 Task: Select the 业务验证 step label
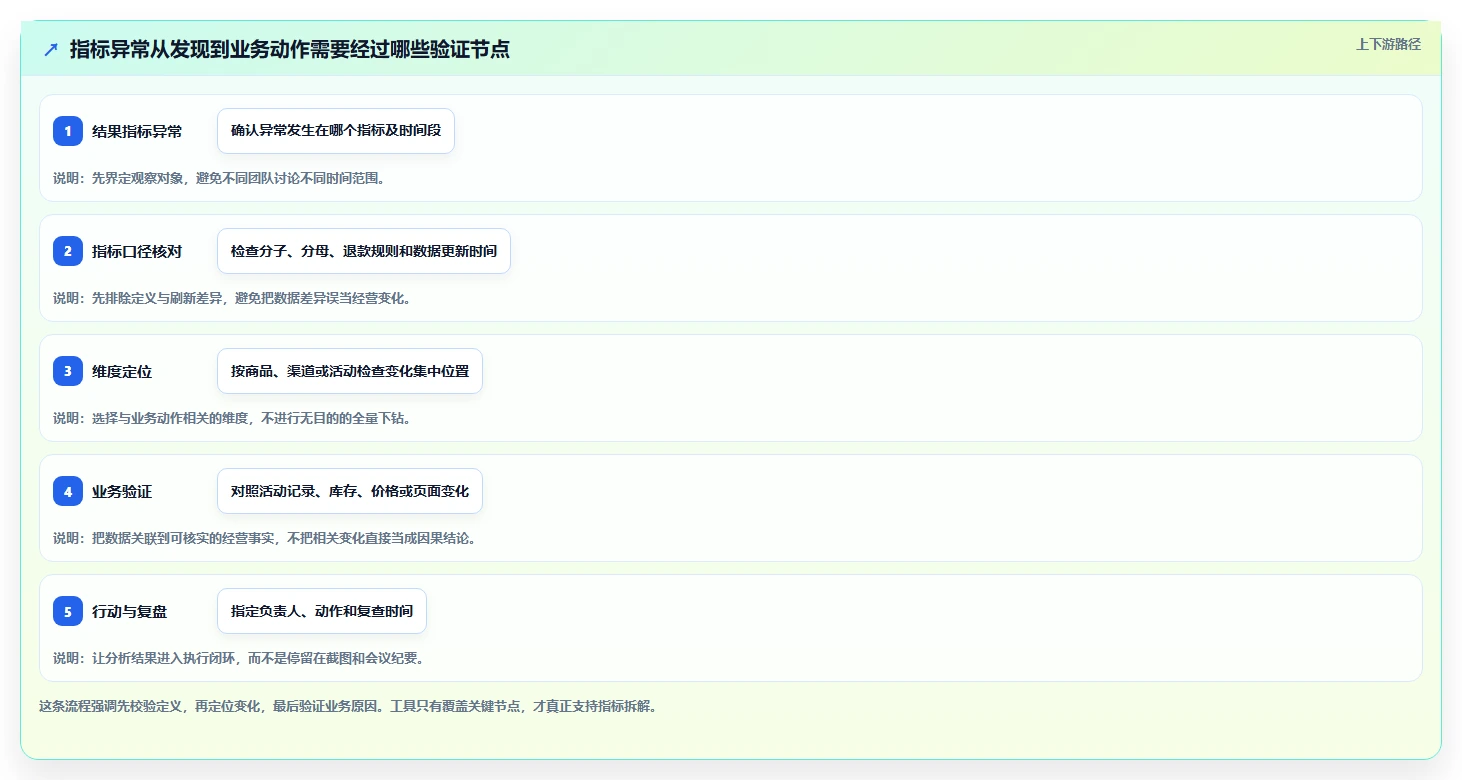122,491
